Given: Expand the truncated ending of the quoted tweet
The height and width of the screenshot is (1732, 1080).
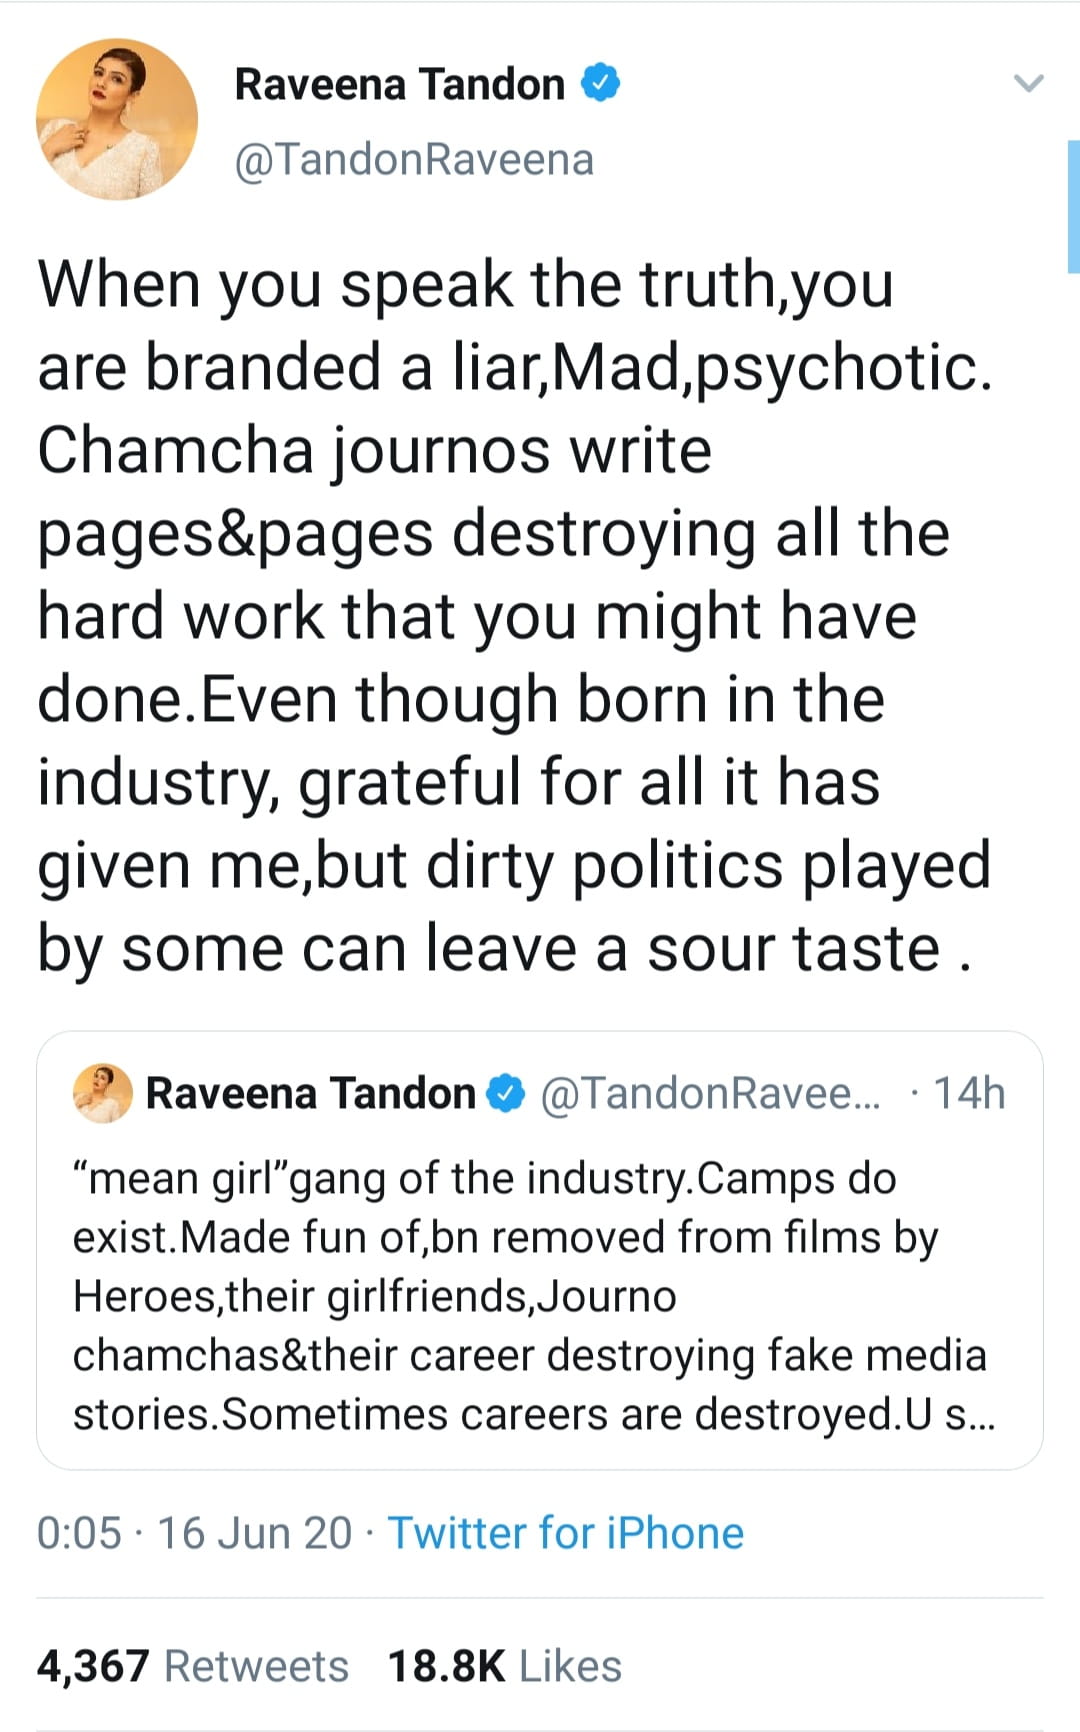Looking at the screenshot, I should tap(970, 1414).
